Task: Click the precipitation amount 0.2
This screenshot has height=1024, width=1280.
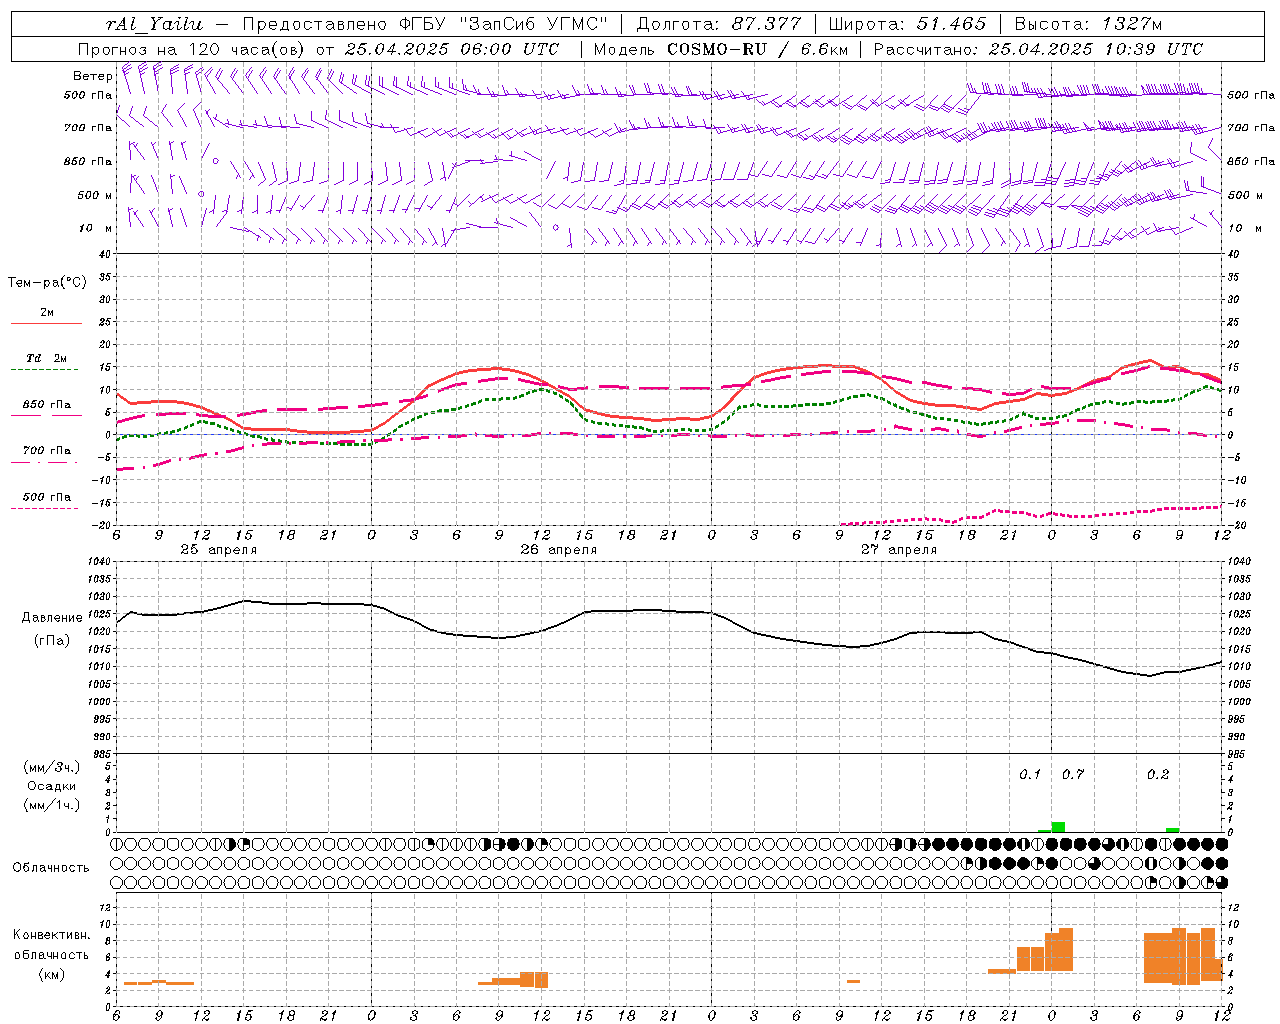Action: tap(1158, 775)
